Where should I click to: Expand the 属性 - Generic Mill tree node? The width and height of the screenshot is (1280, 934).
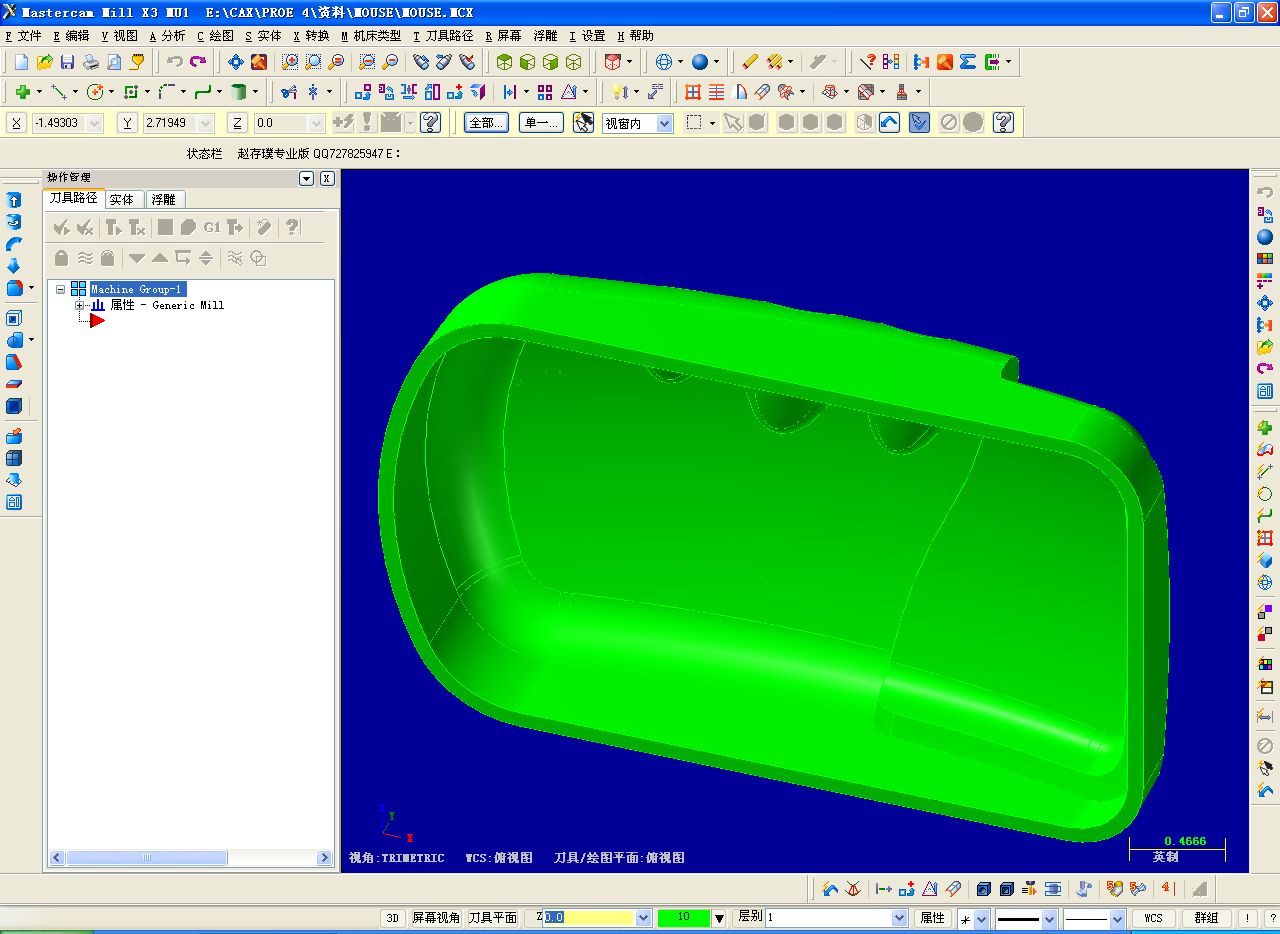[x=79, y=305]
